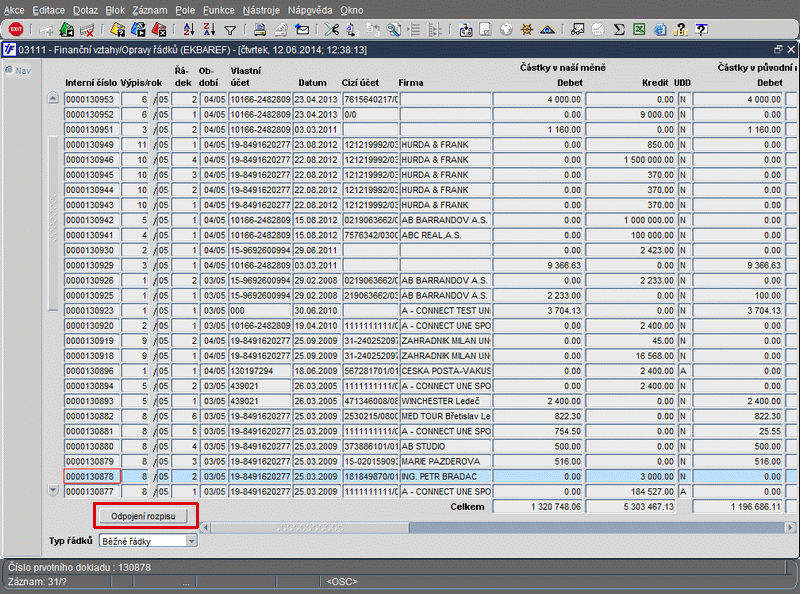
Task: Export to Excel using green icon
Action: 639,30
